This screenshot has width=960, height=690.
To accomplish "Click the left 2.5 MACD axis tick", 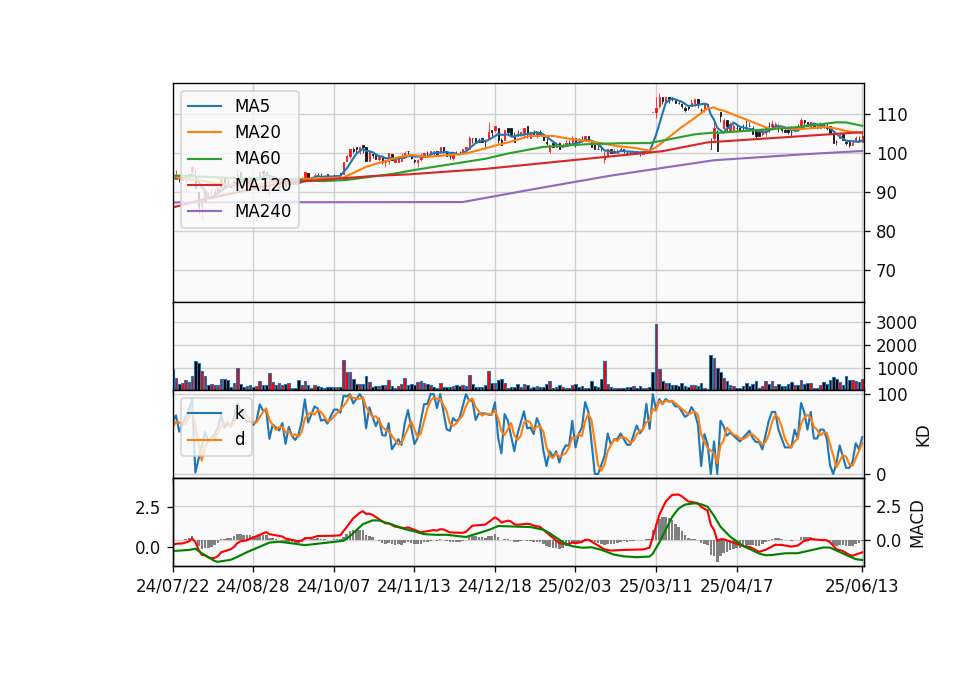I will (148, 508).
